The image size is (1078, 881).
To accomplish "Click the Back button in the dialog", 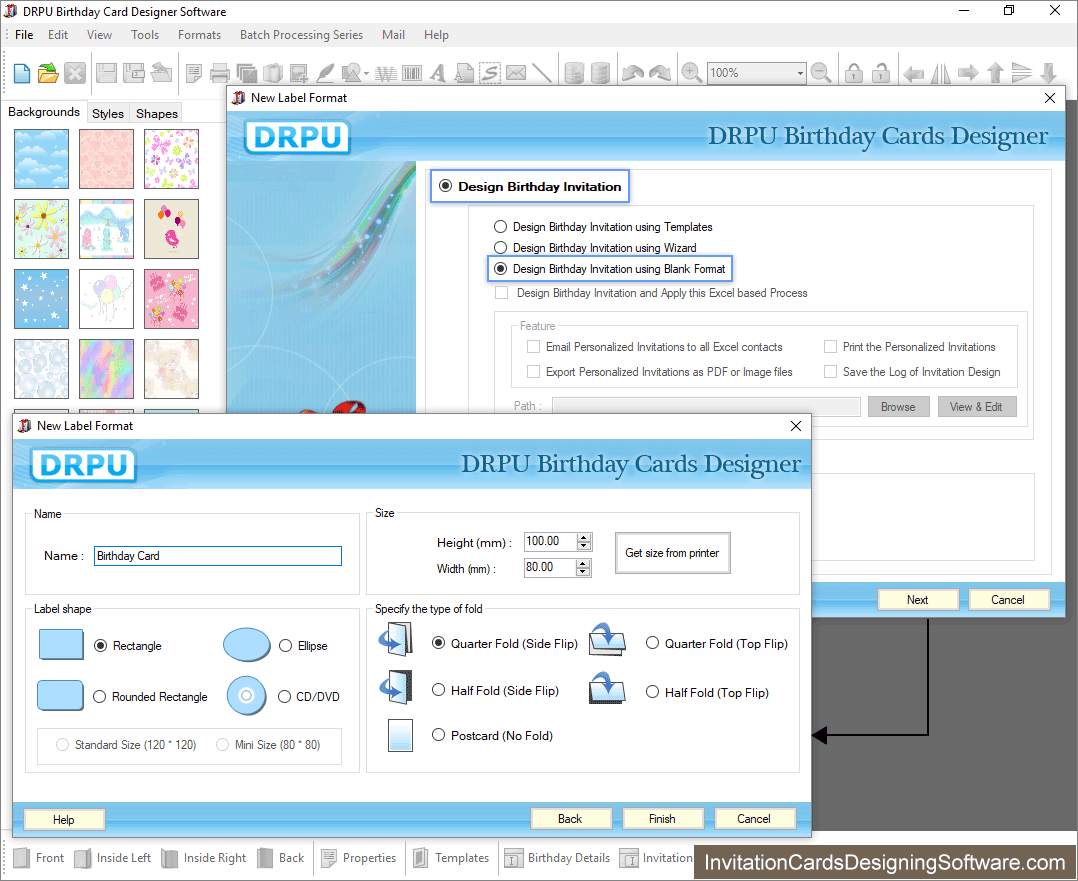I will click(571, 818).
